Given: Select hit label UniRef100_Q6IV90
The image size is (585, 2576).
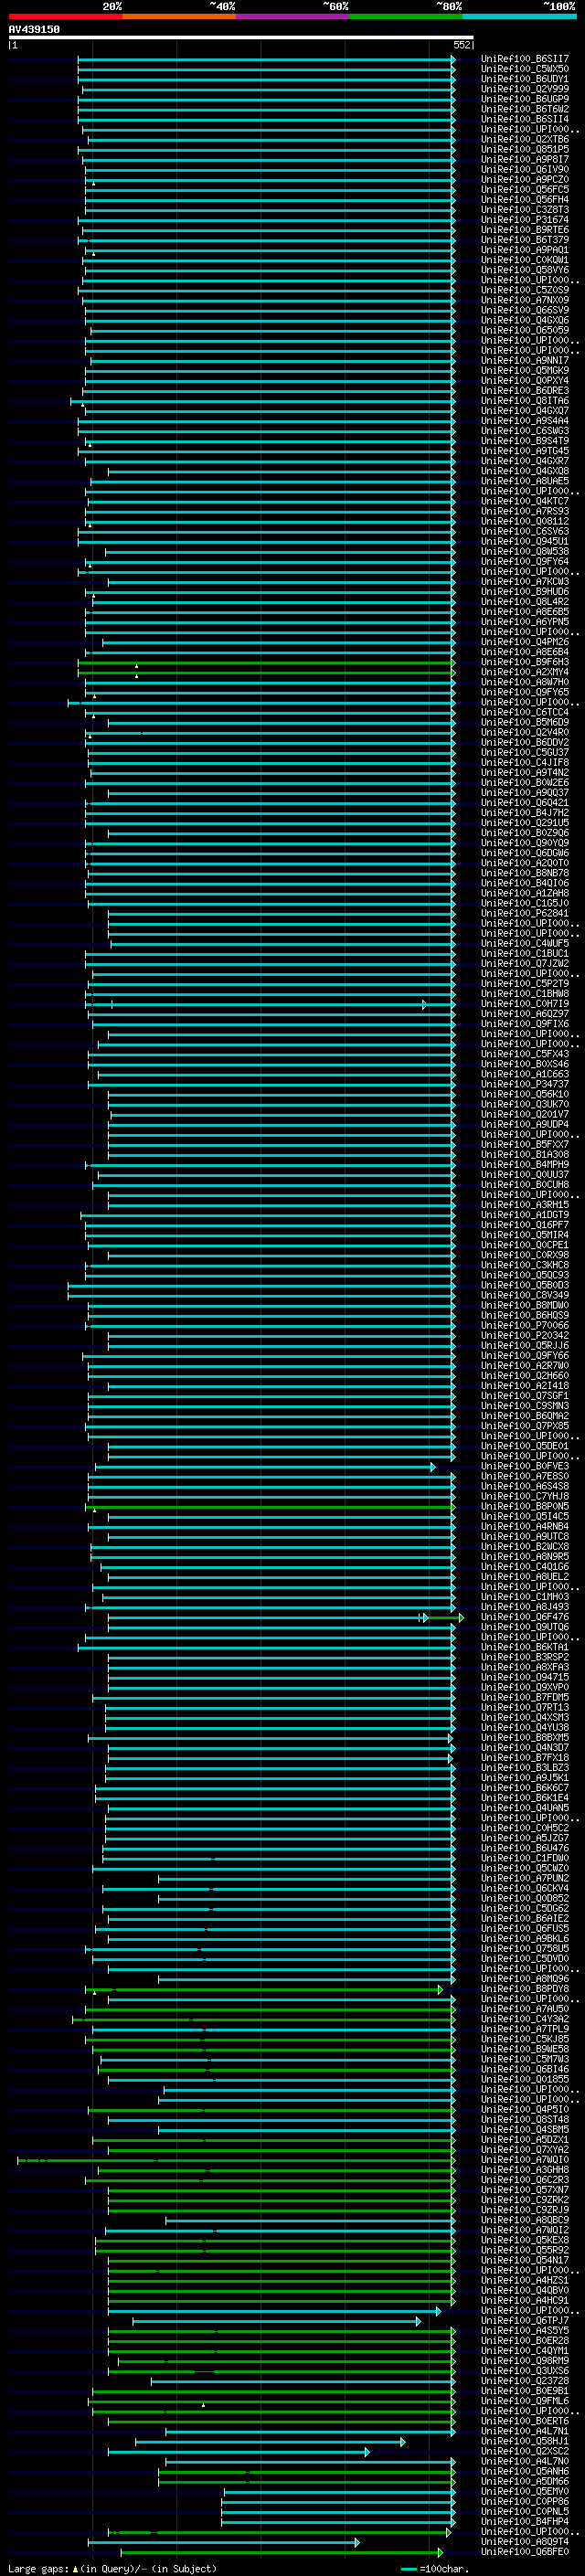Looking at the screenshot, I should (524, 169).
